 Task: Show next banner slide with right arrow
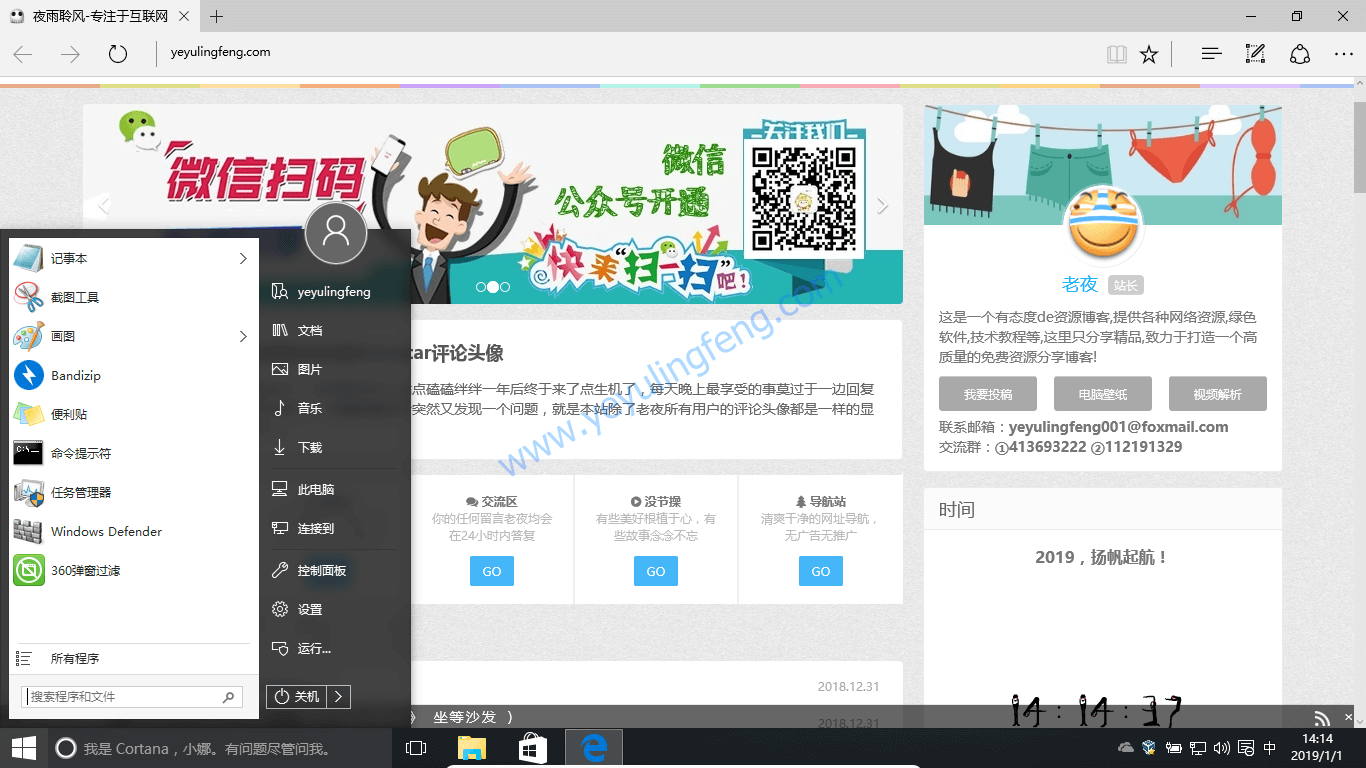882,206
